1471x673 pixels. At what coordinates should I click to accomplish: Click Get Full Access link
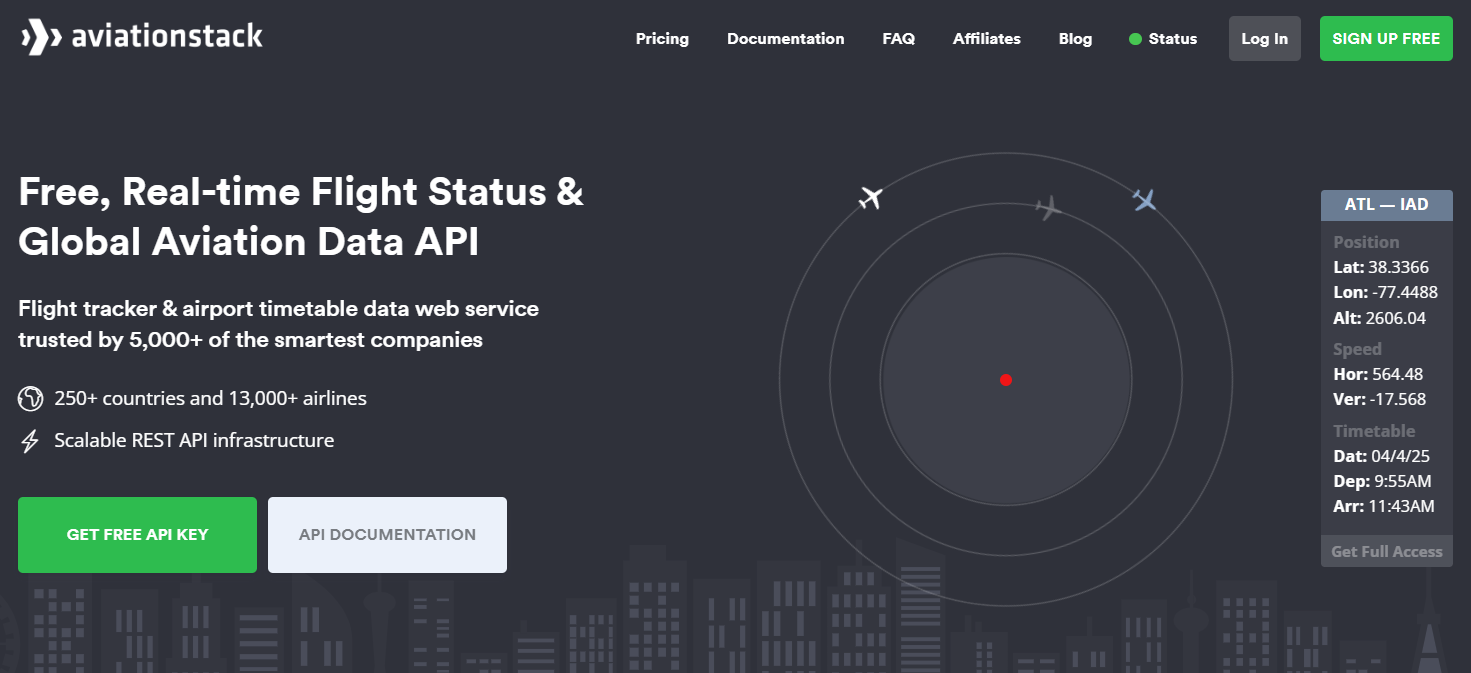(x=1387, y=552)
